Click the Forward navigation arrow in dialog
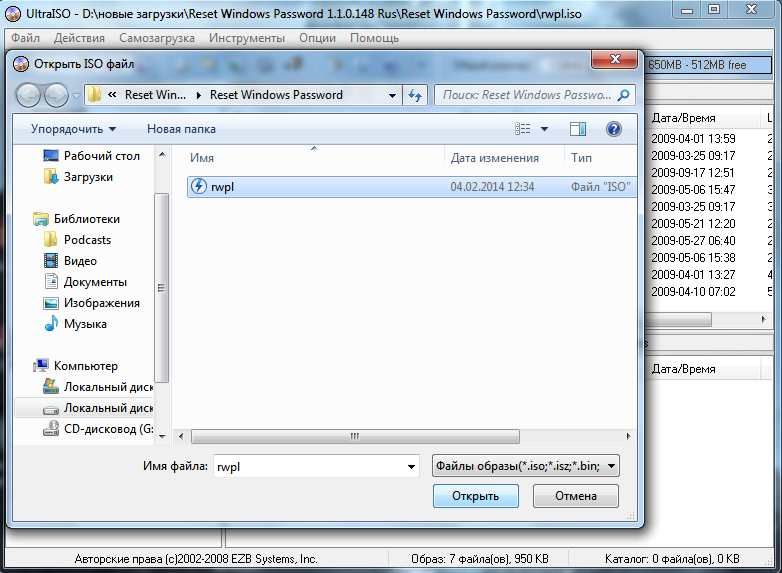This screenshot has width=782, height=573. 56,95
